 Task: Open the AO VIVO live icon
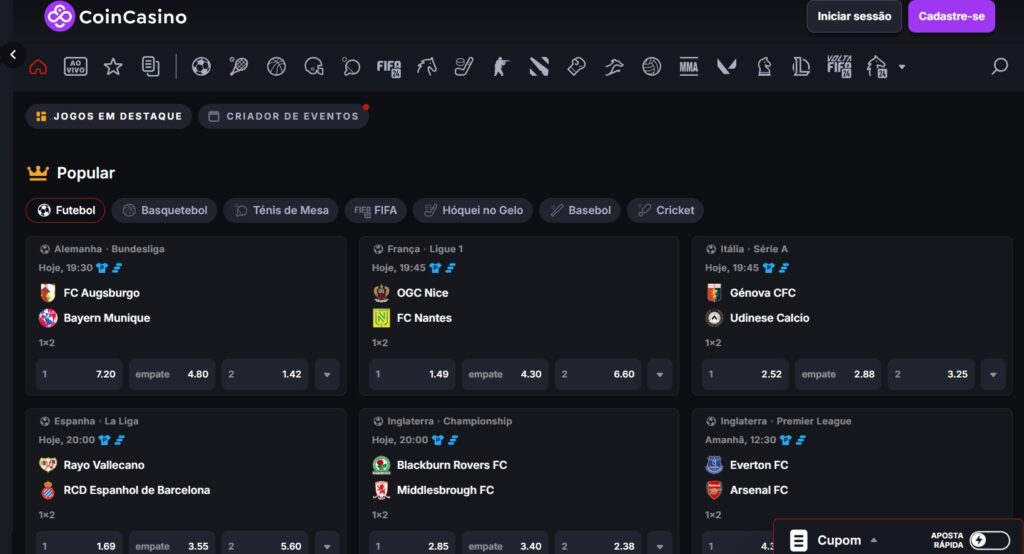[x=76, y=67]
